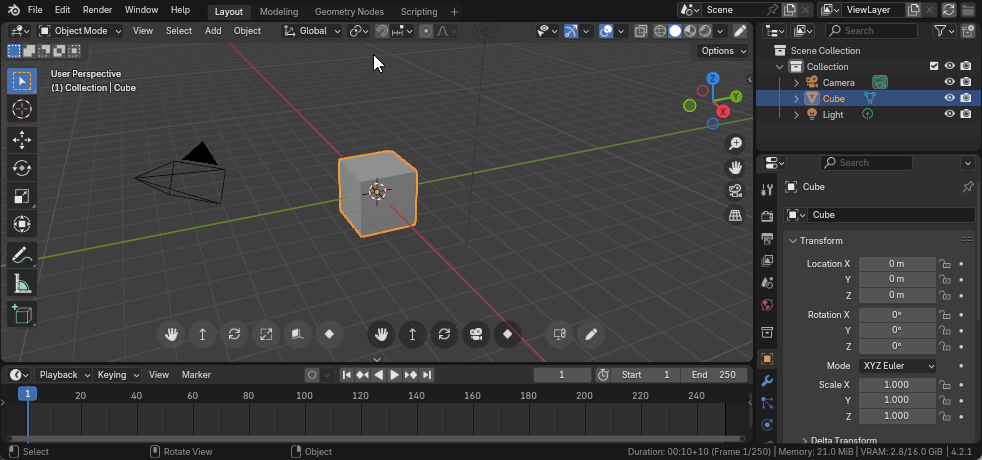Open the Modifiers wrench properties tab
The height and width of the screenshot is (460, 982).
(767, 381)
